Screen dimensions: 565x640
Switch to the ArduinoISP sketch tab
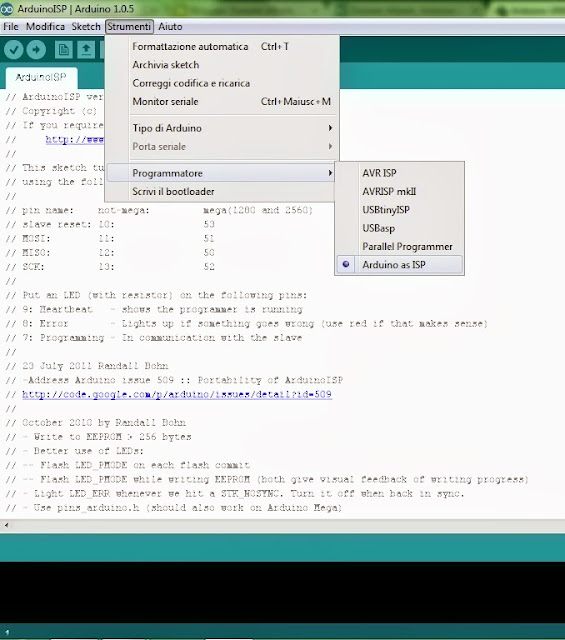pyautogui.click(x=41, y=77)
